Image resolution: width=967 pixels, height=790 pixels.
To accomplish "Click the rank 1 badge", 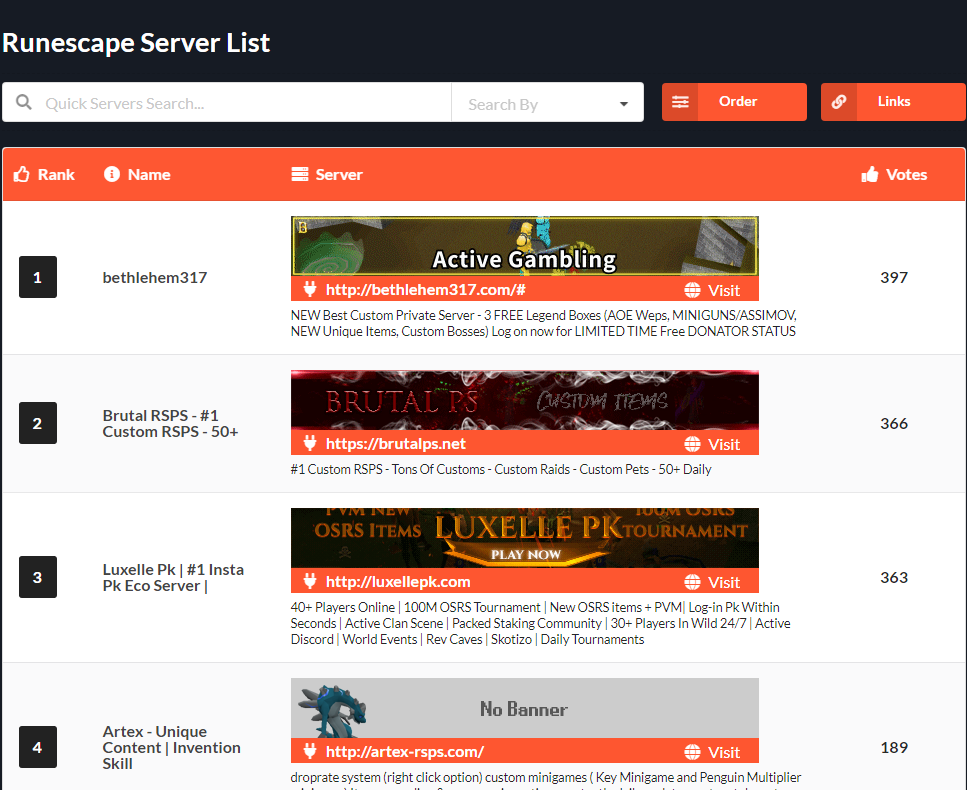I will (x=38, y=277).
